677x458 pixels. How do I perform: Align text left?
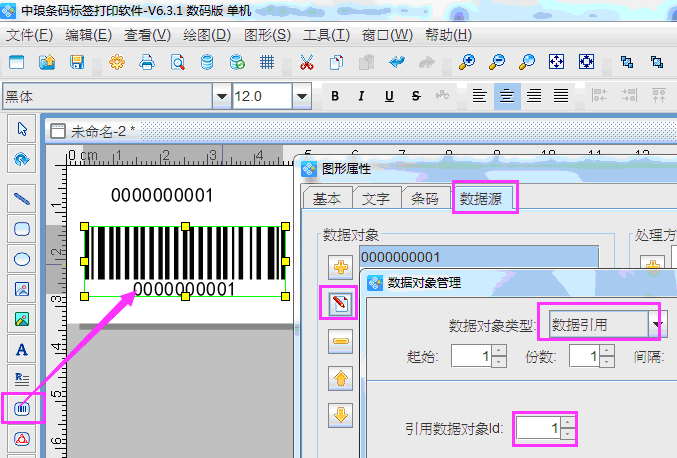click(479, 96)
